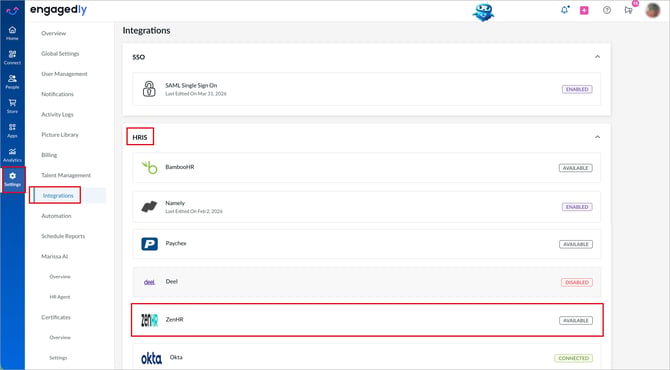This screenshot has height=370, width=670.
Task: Click the Okta logo icon
Action: 151,358
